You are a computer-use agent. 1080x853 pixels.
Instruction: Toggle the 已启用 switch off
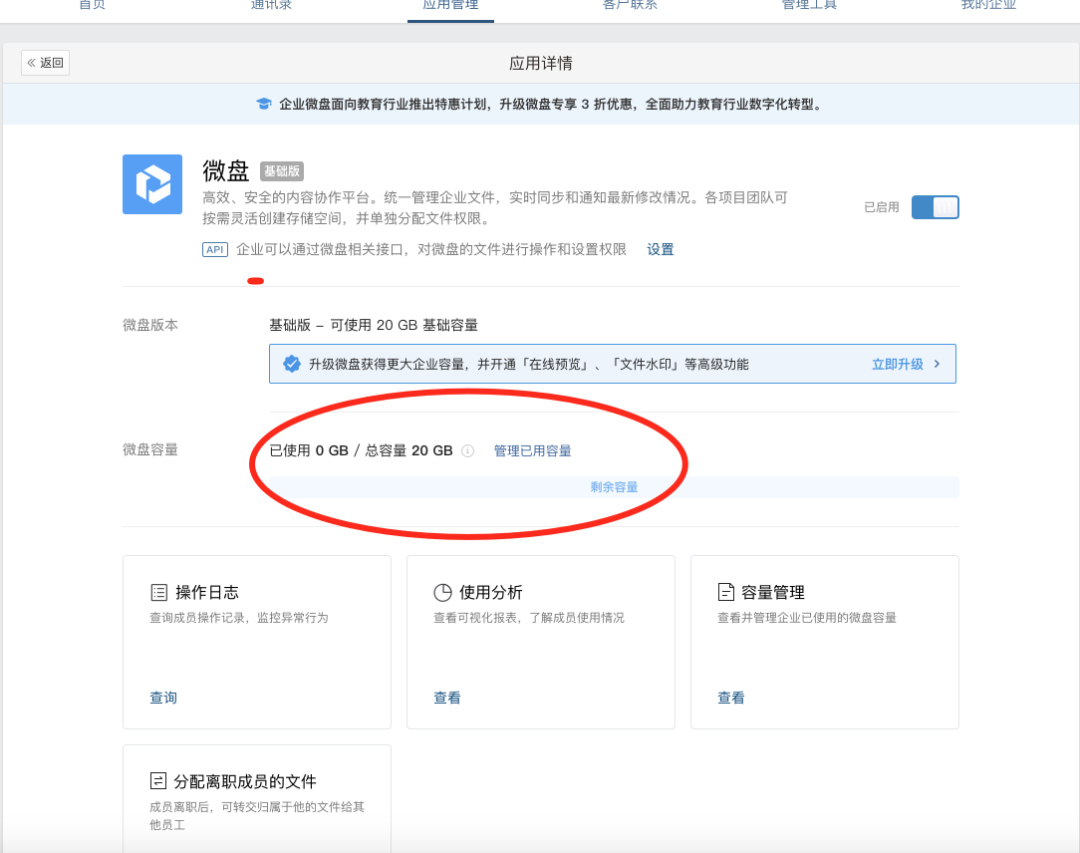tap(935, 207)
